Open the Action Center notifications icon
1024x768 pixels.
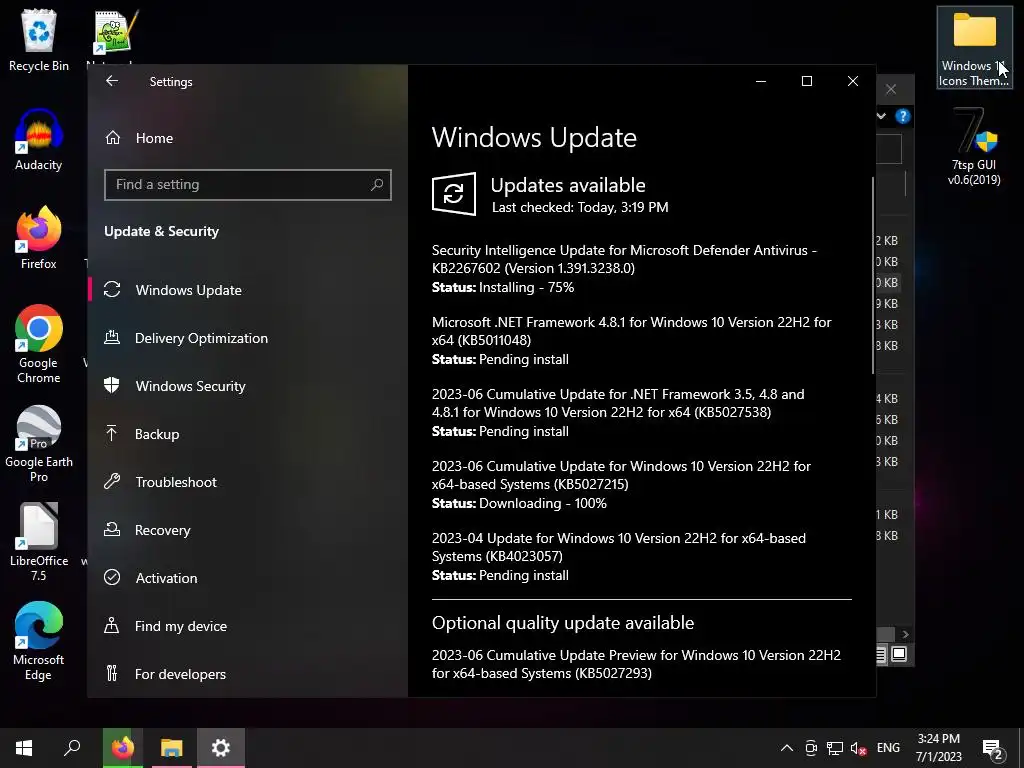point(993,748)
